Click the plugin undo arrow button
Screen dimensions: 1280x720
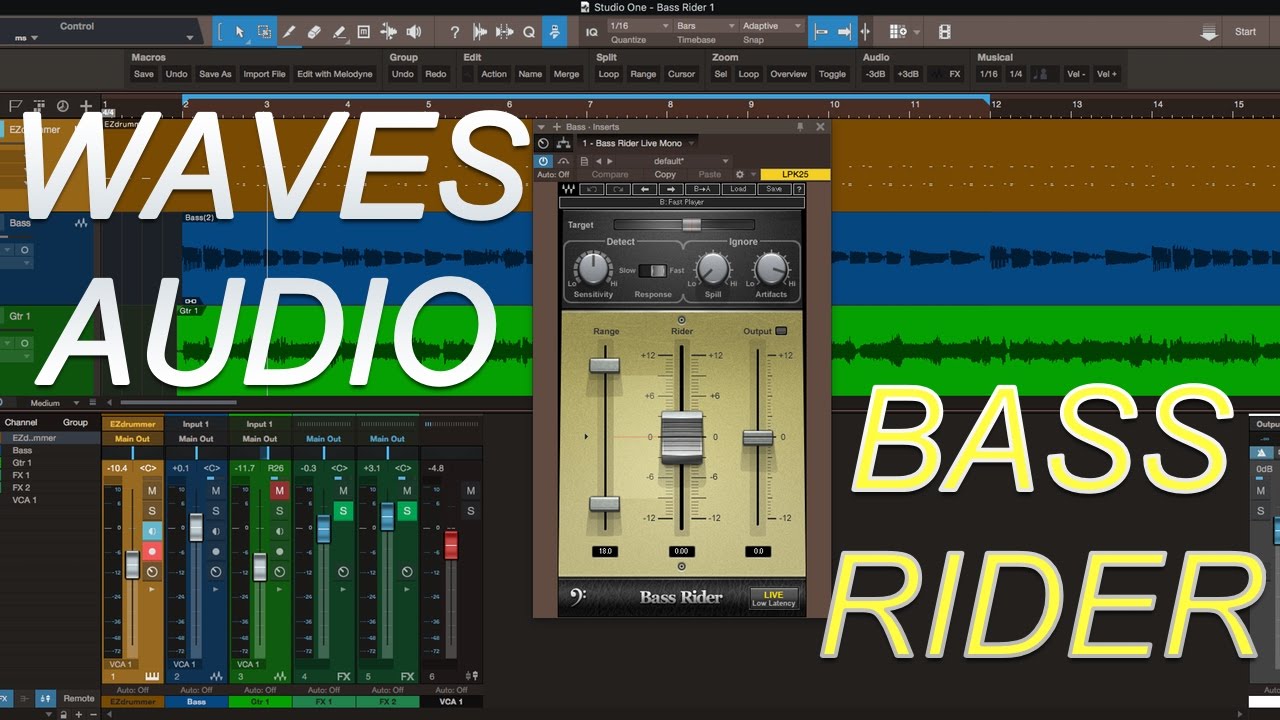pyautogui.click(x=593, y=189)
